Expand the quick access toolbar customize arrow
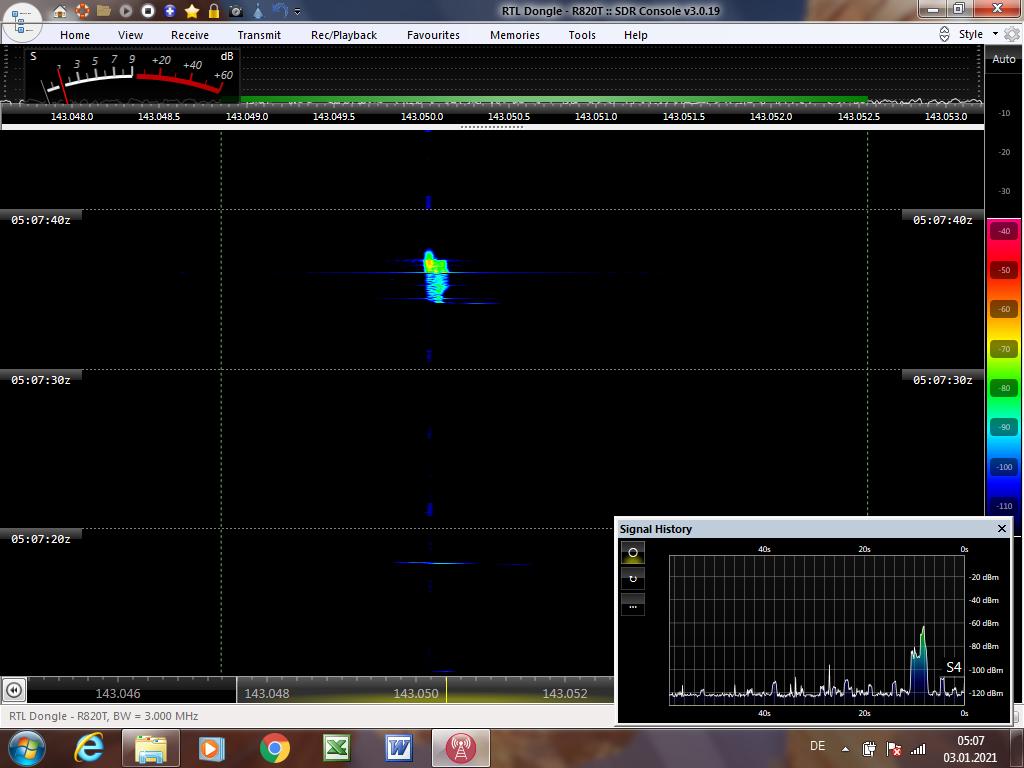 (298, 11)
